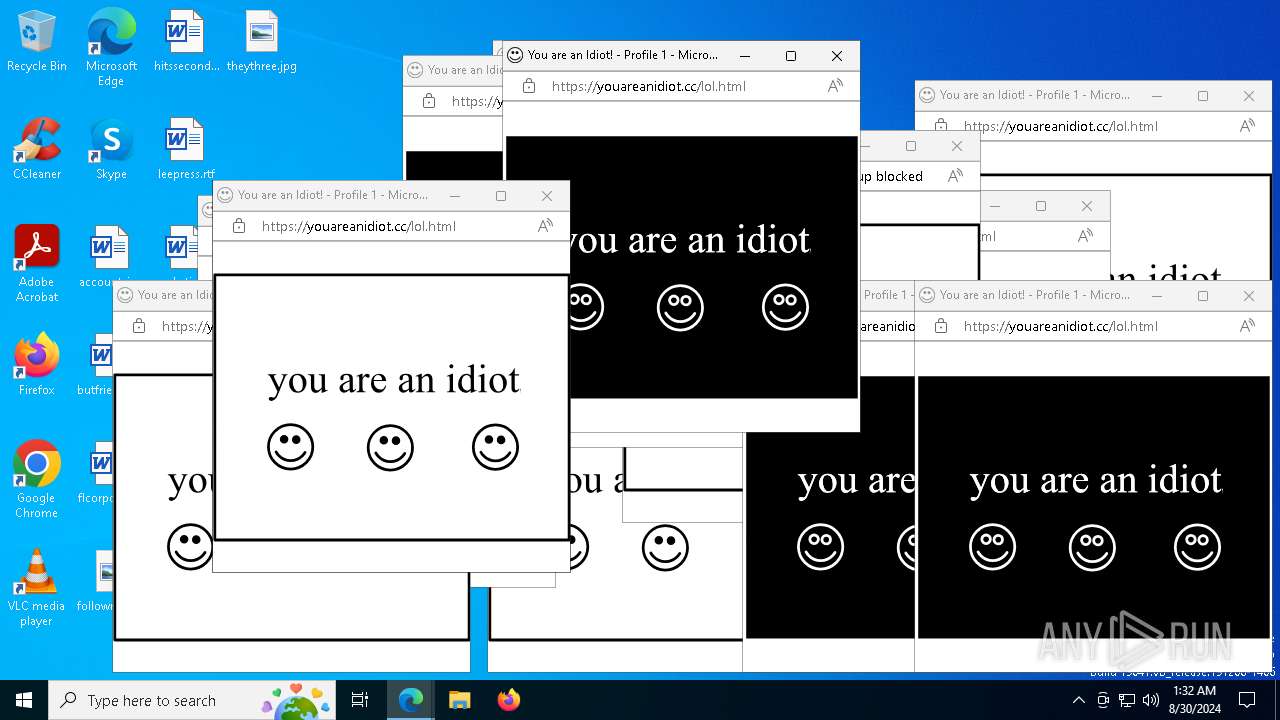Viewport: 1280px width, 720px height.
Task: Close the bottom-right black-page window
Action: pyautogui.click(x=1249, y=296)
